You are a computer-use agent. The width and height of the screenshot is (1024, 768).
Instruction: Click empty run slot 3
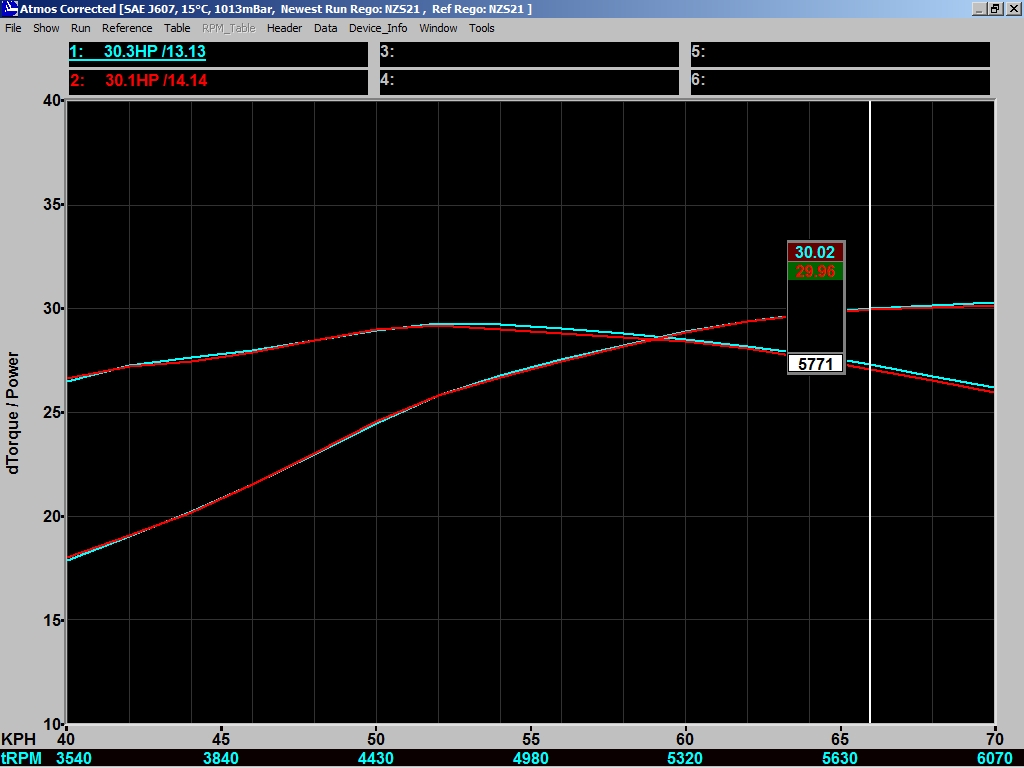click(529, 54)
